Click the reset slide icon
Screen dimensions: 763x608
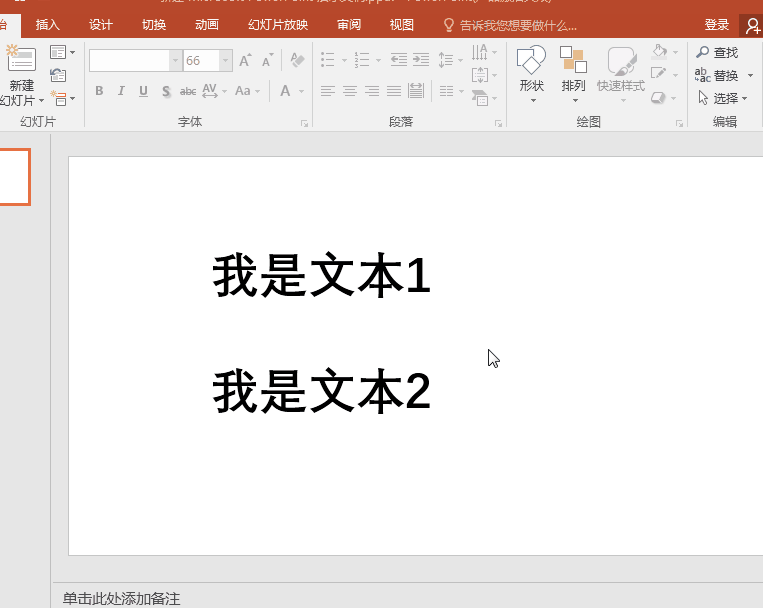(x=58, y=75)
